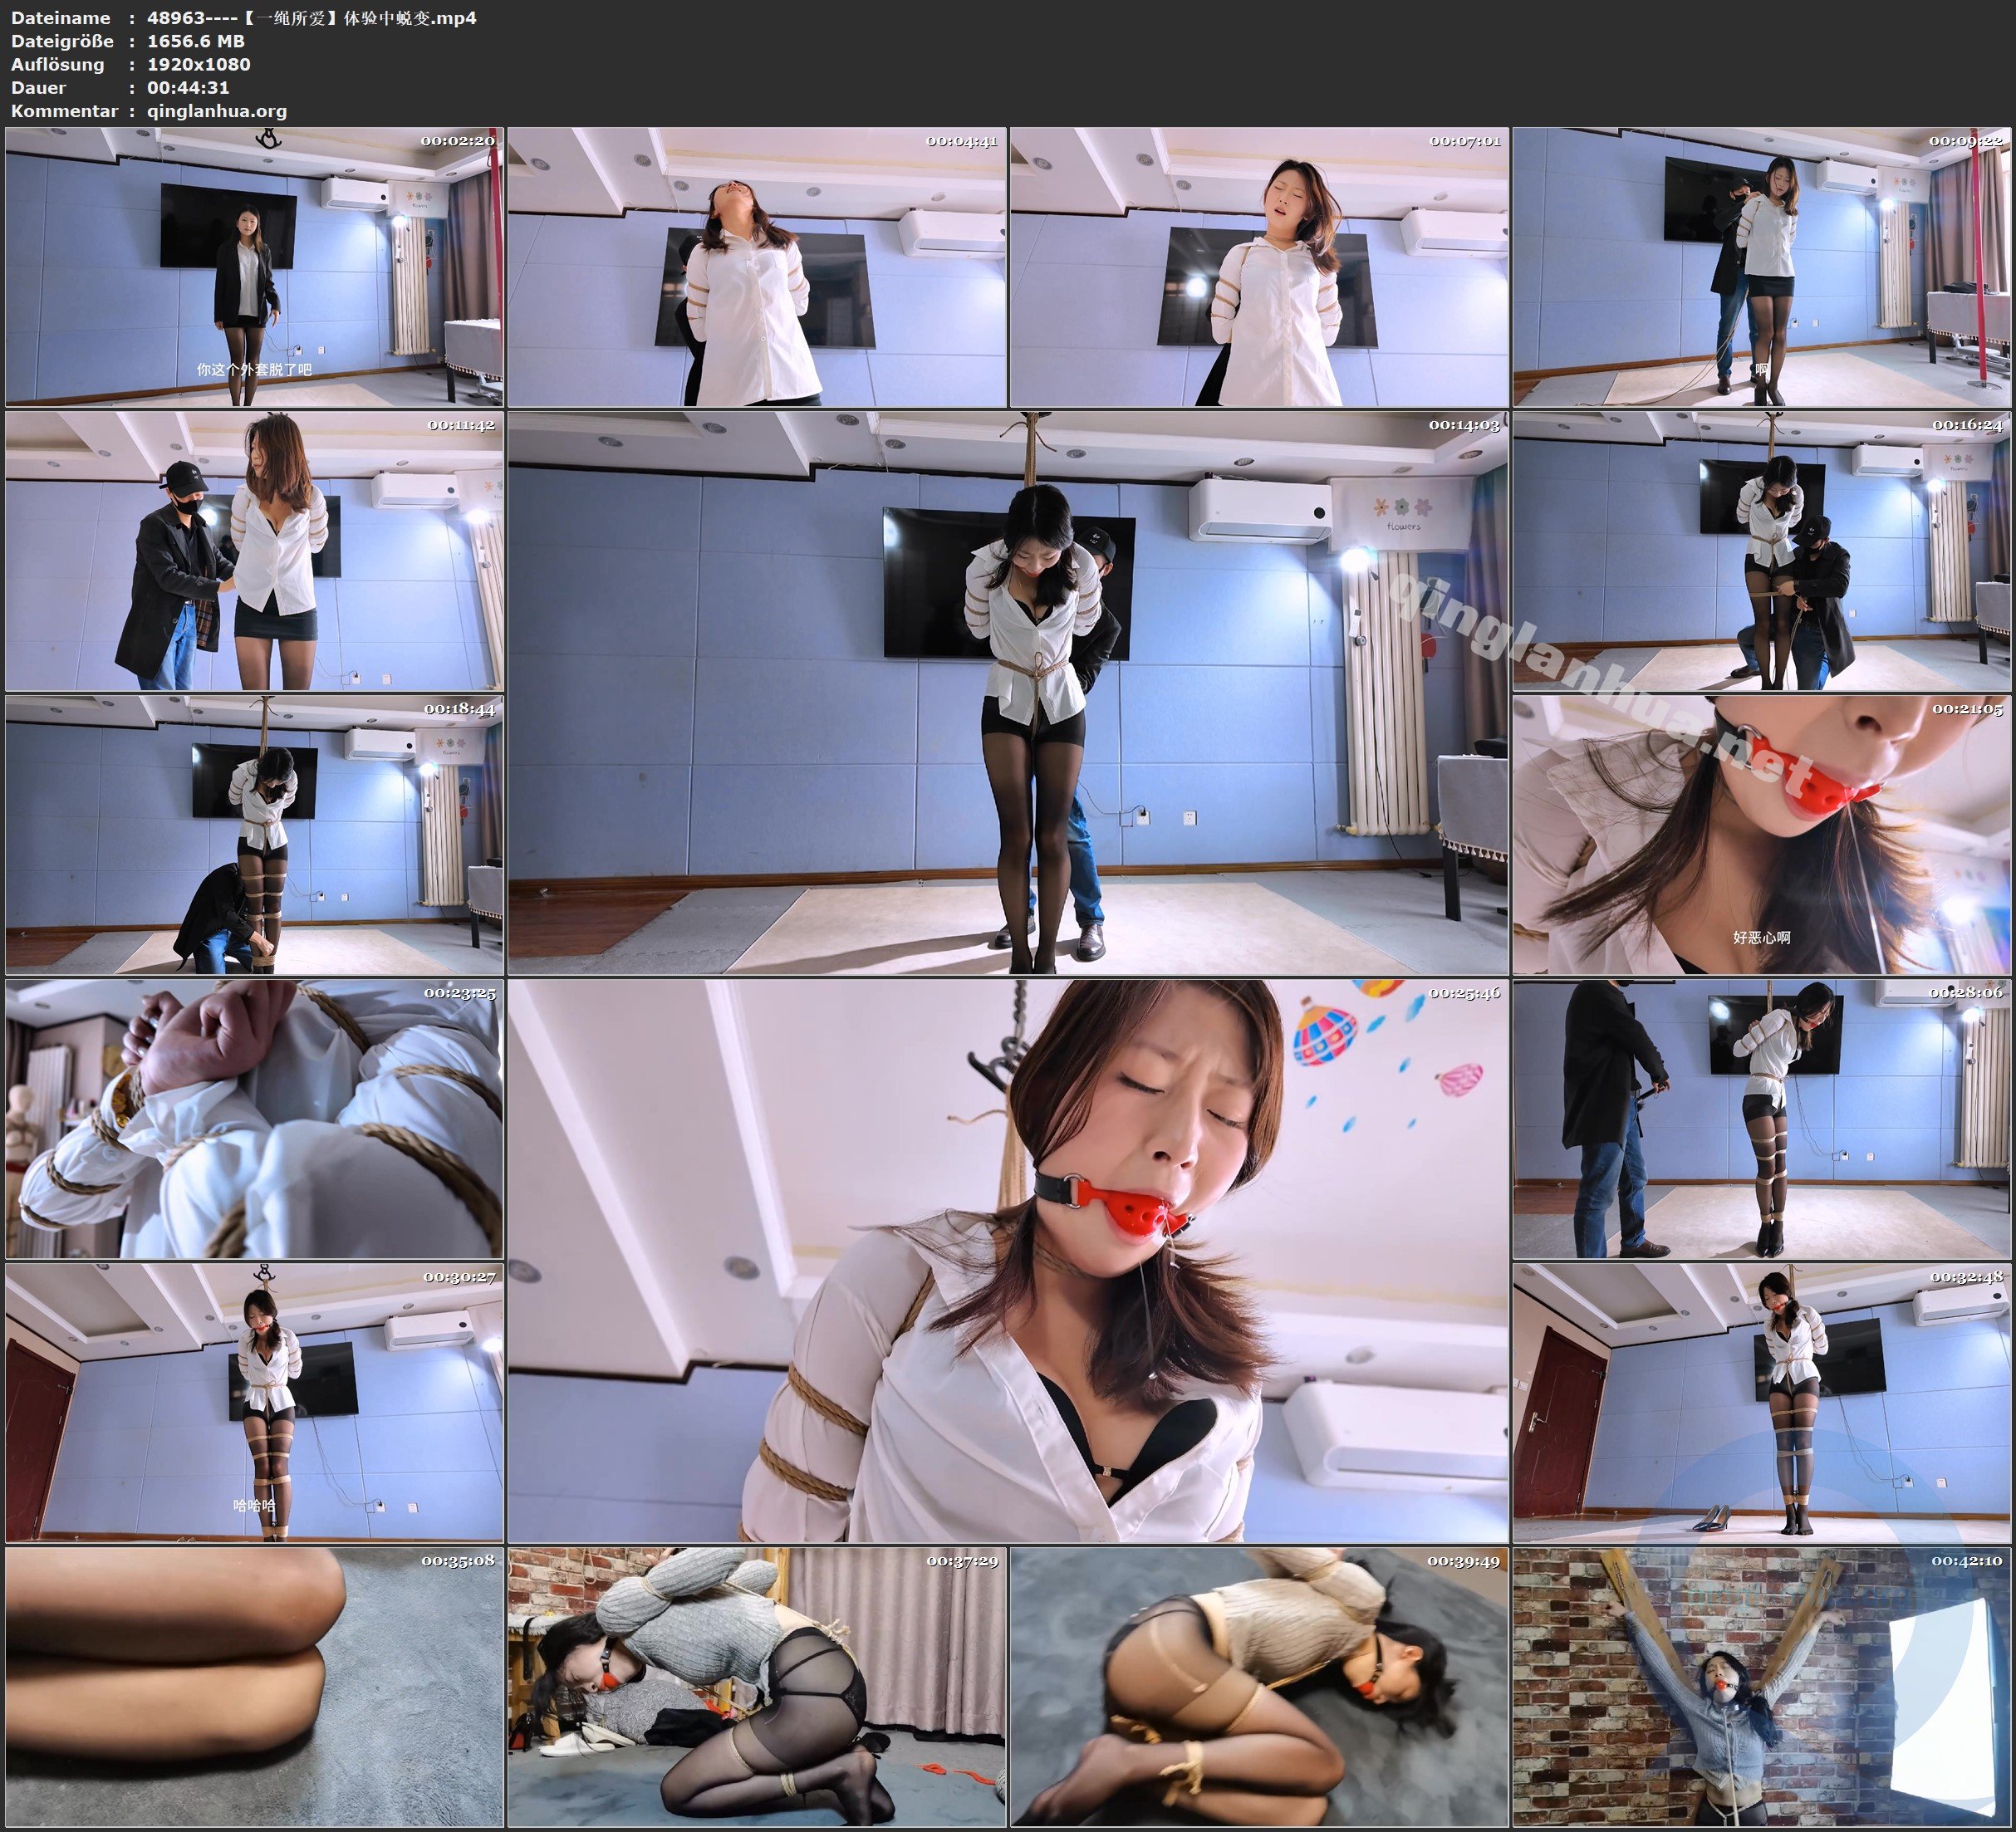Click the thumbnail timestamped 00:02:20

(254, 266)
